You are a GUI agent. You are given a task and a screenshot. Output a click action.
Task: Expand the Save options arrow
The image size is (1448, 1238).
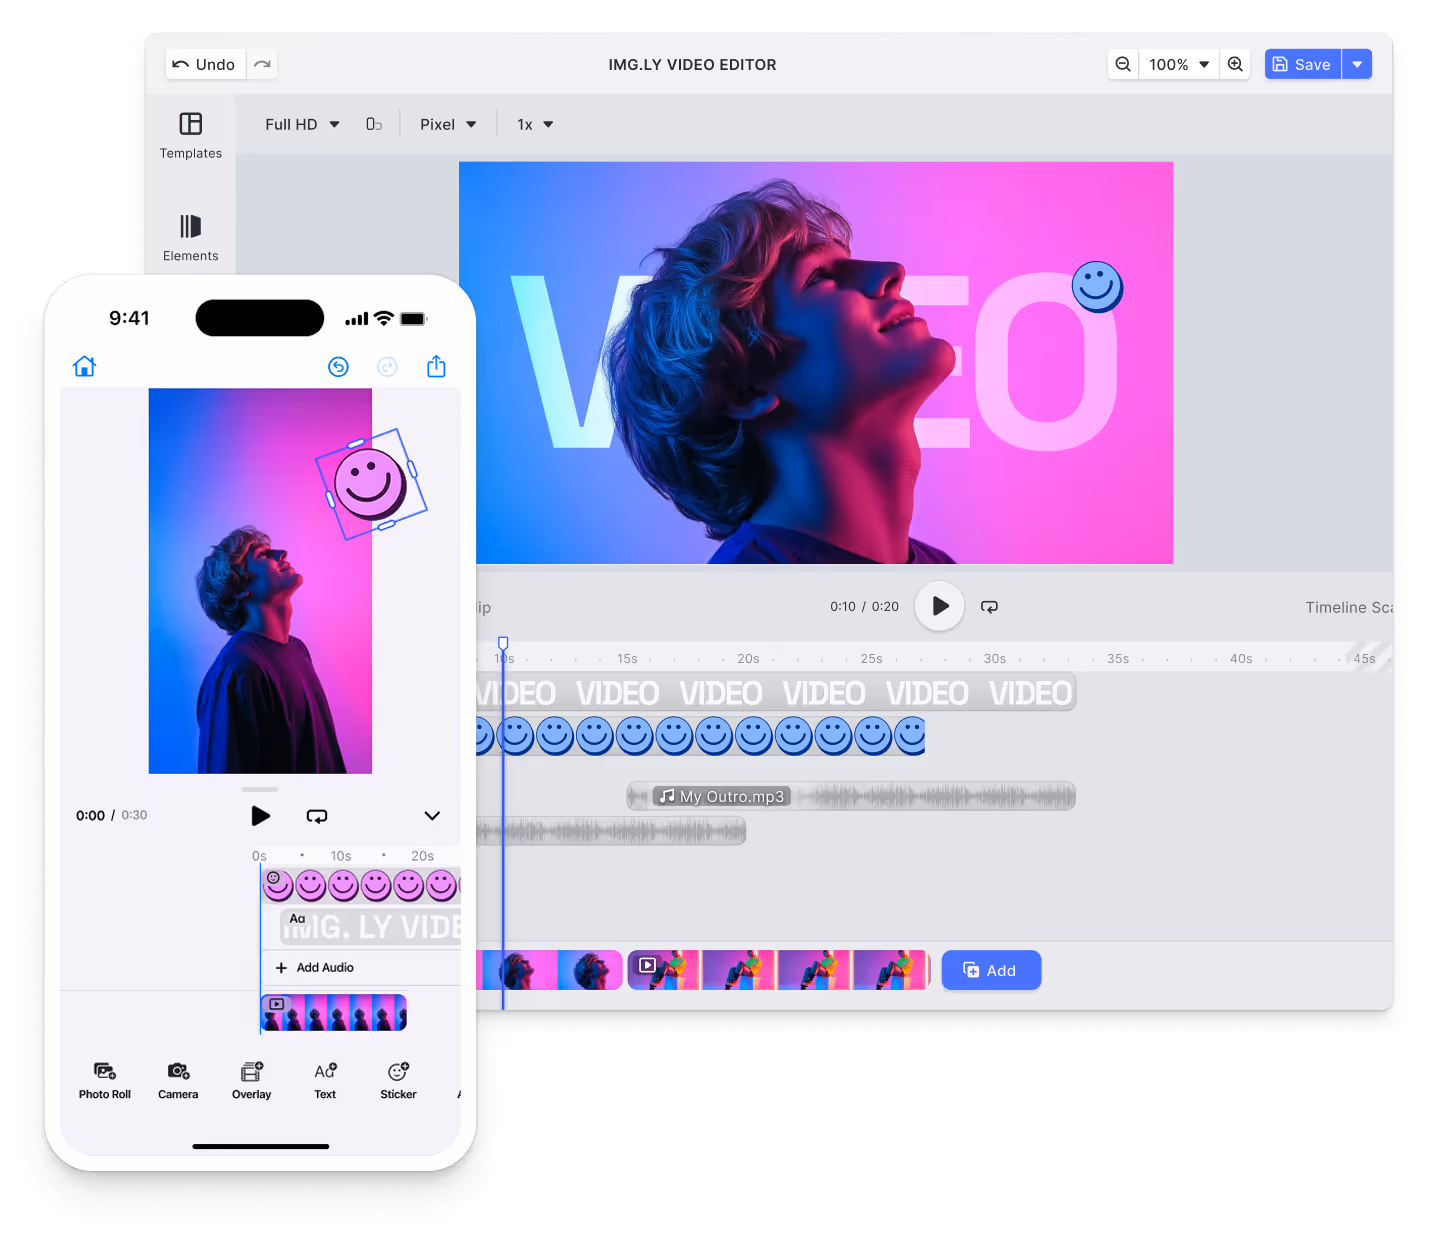point(1357,64)
